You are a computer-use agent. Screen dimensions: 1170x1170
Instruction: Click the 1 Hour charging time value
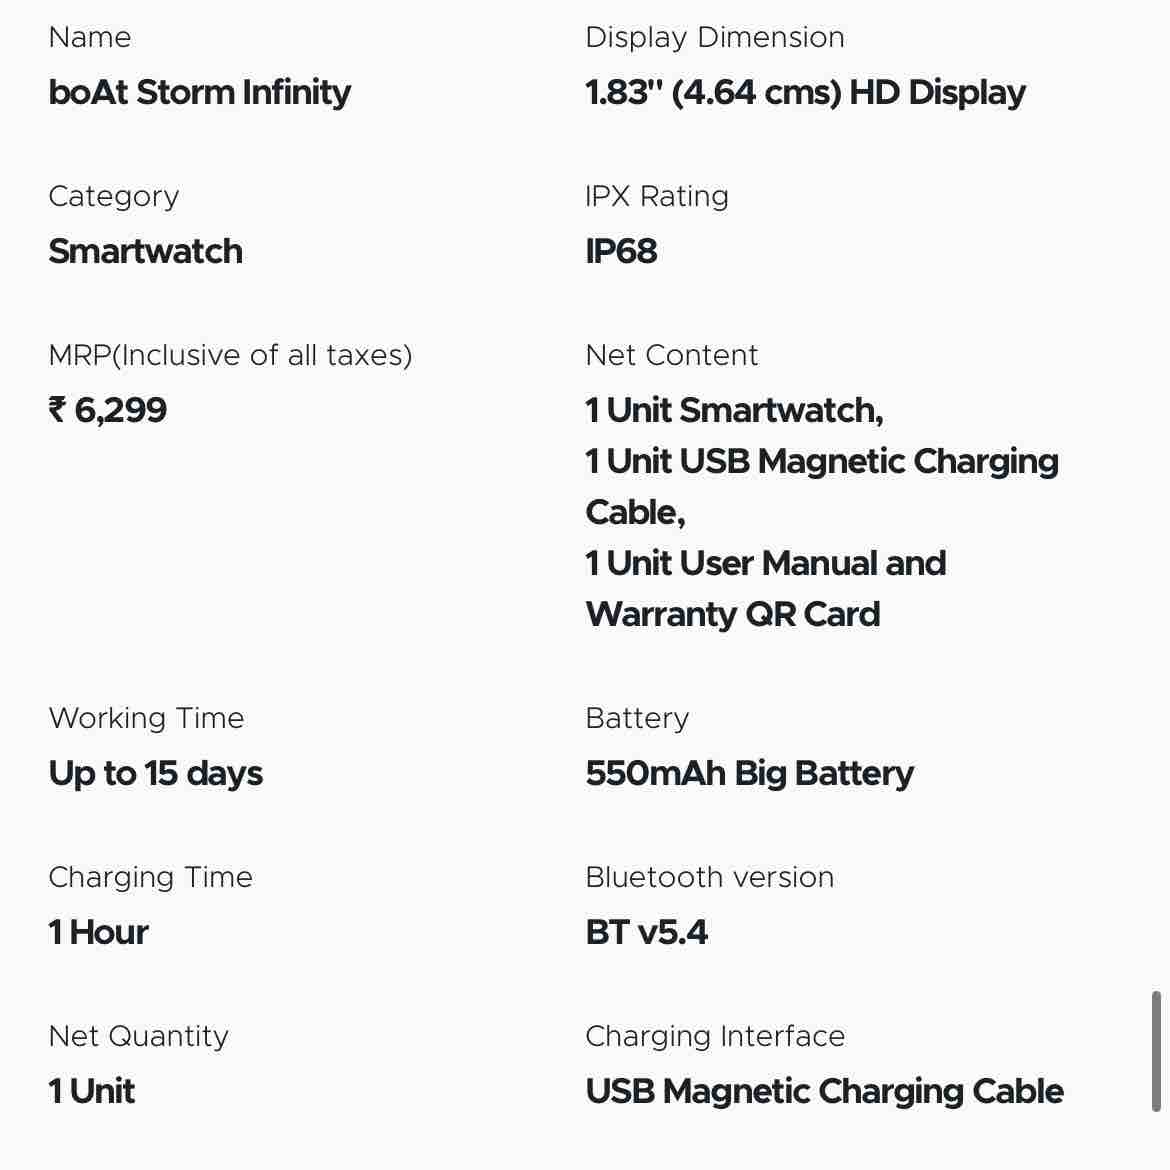98,932
